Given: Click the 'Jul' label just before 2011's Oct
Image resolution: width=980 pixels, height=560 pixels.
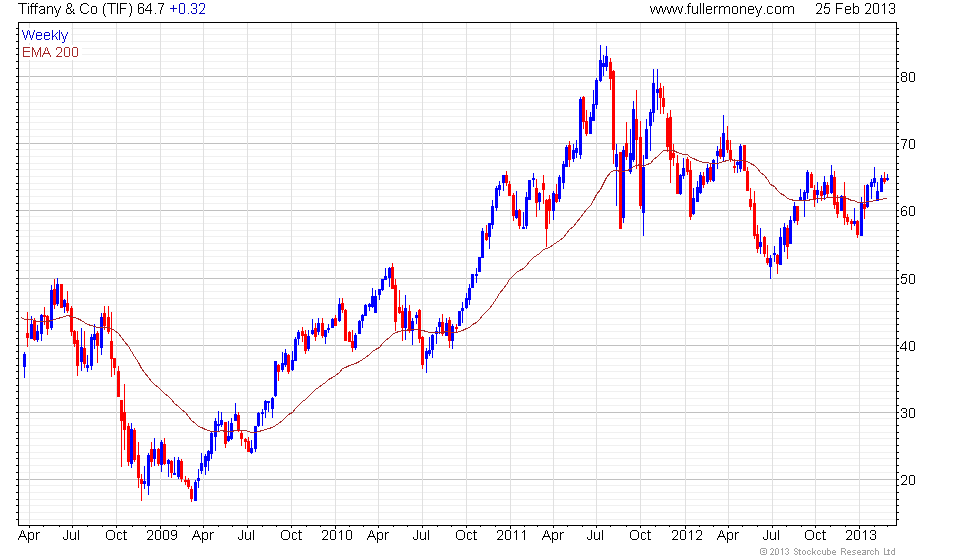Looking at the screenshot, I should tap(596, 536).
